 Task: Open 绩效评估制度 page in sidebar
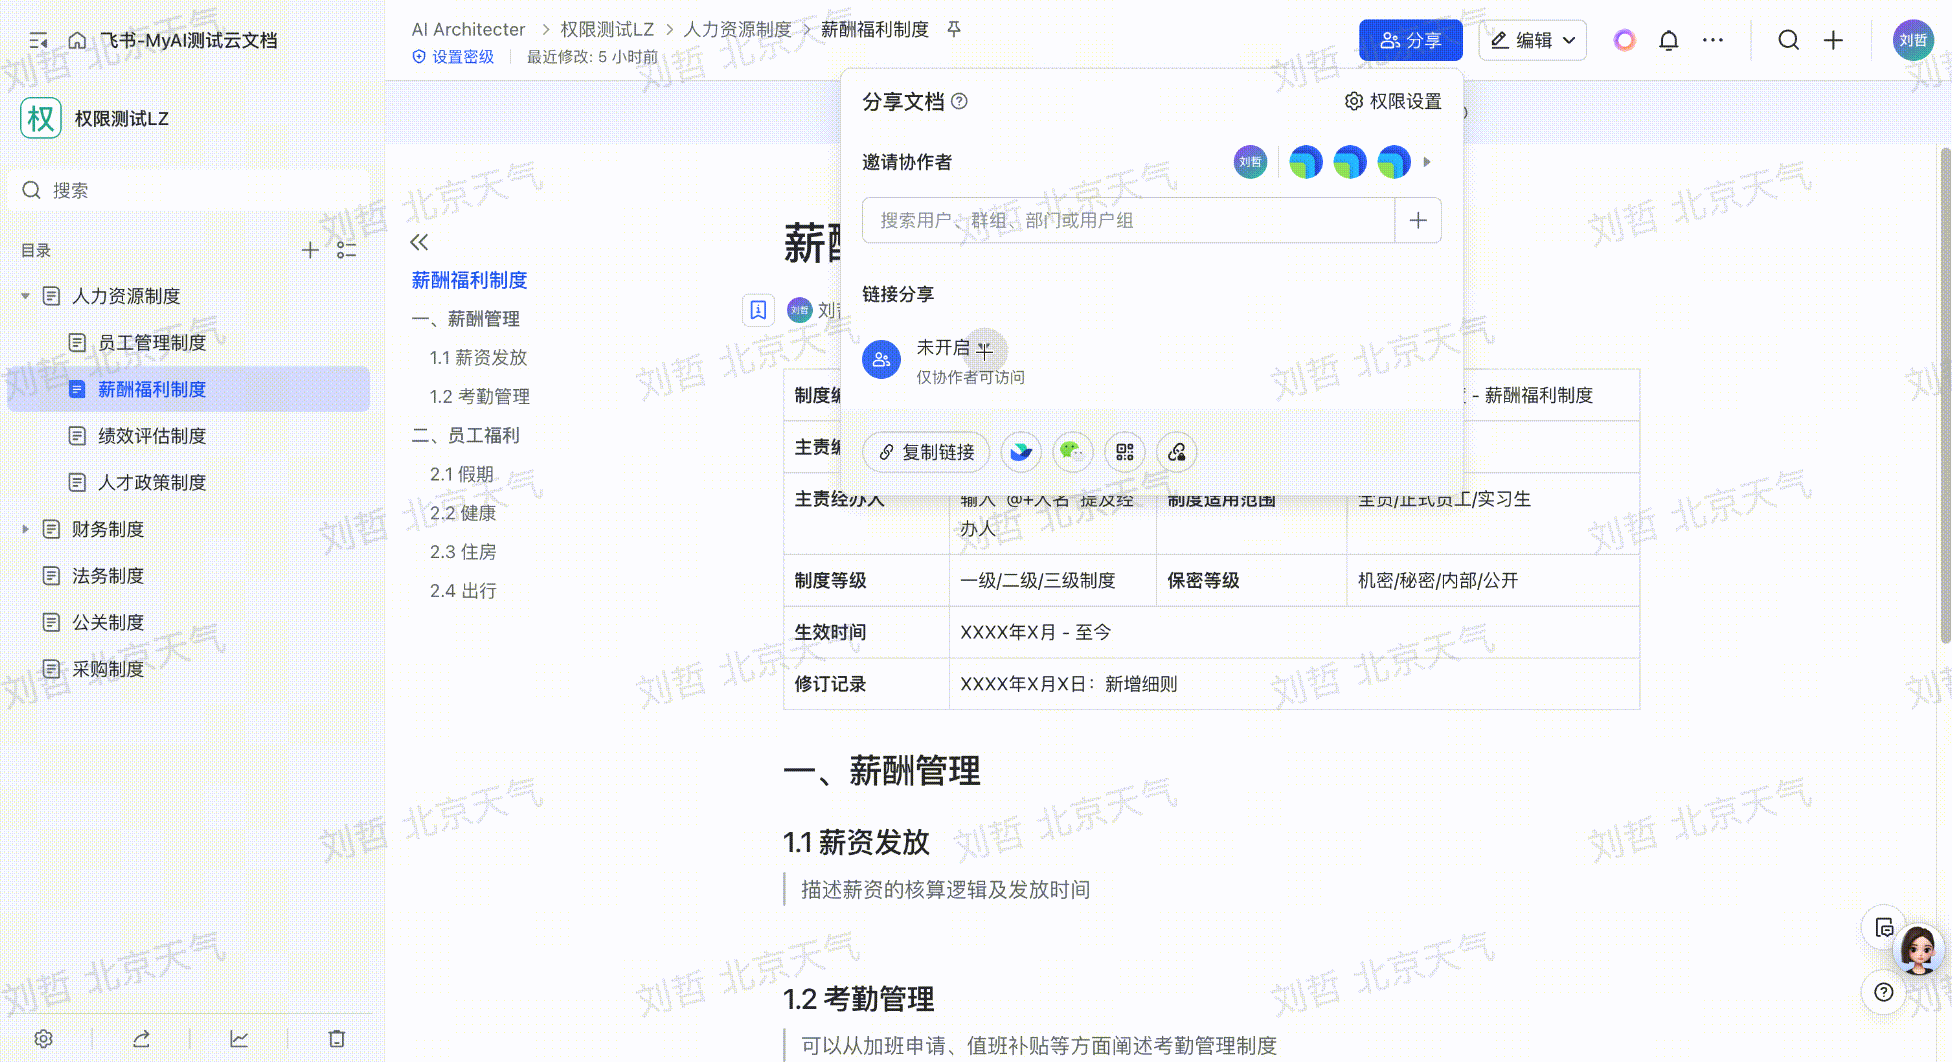pos(151,436)
